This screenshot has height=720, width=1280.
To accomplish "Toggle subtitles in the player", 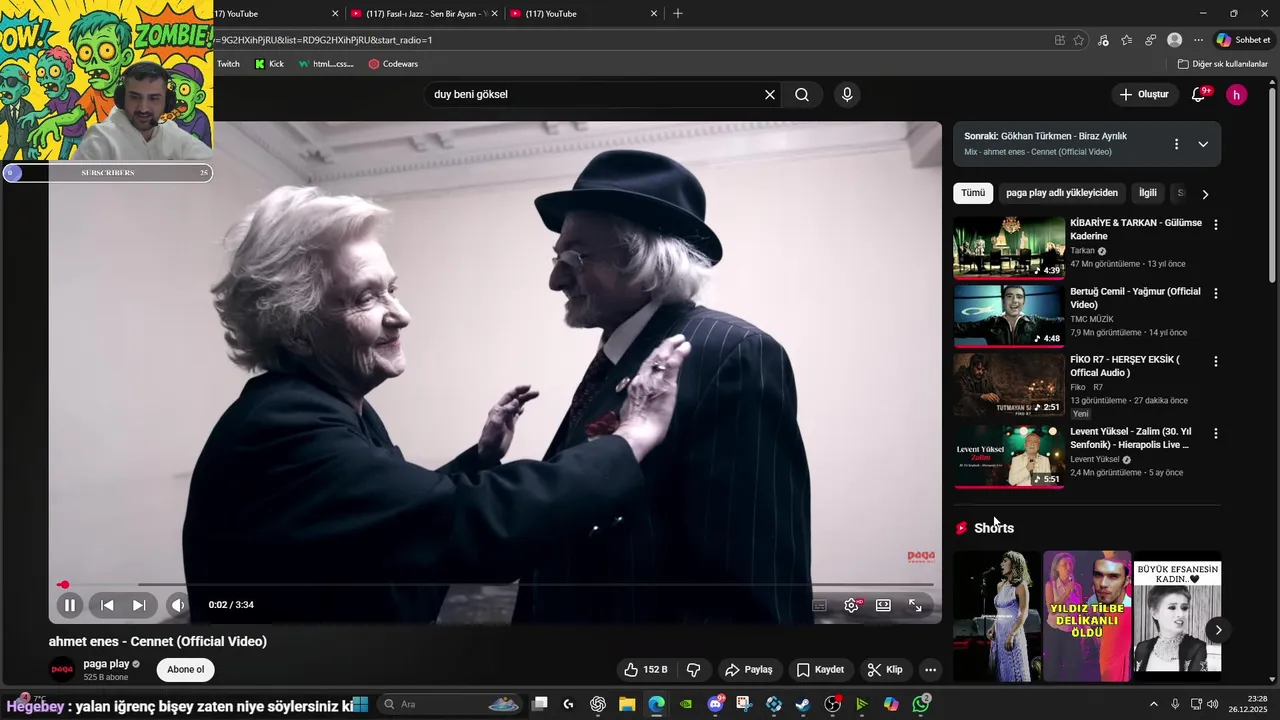I will point(819,605).
